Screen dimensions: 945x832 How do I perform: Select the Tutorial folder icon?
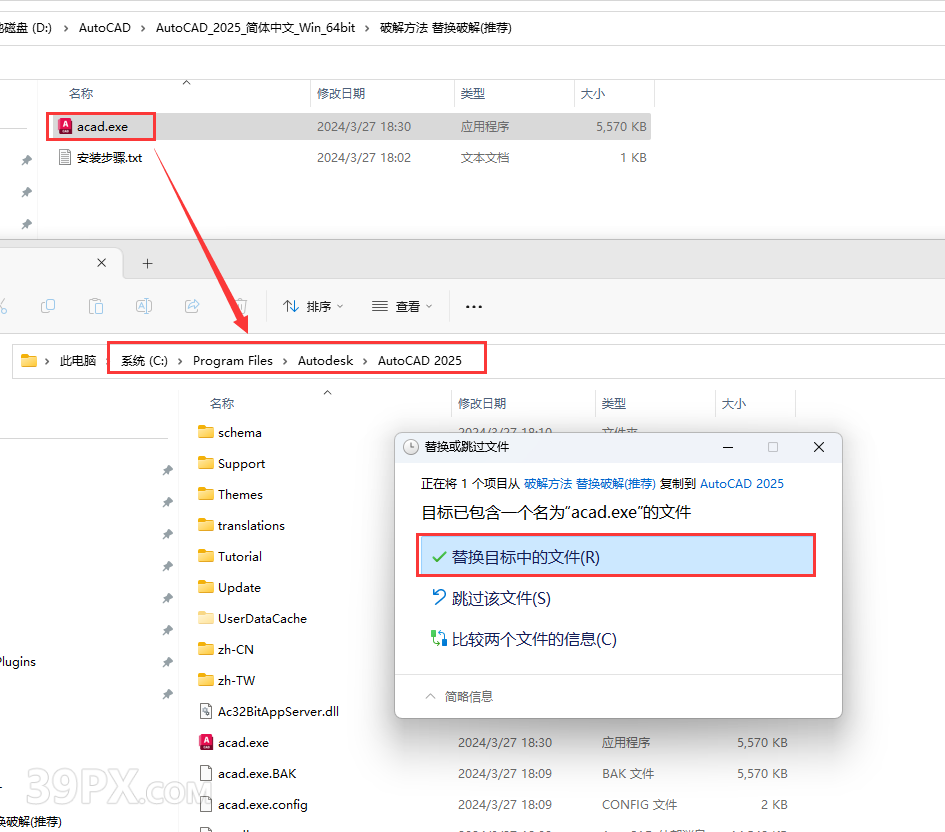click(206, 556)
